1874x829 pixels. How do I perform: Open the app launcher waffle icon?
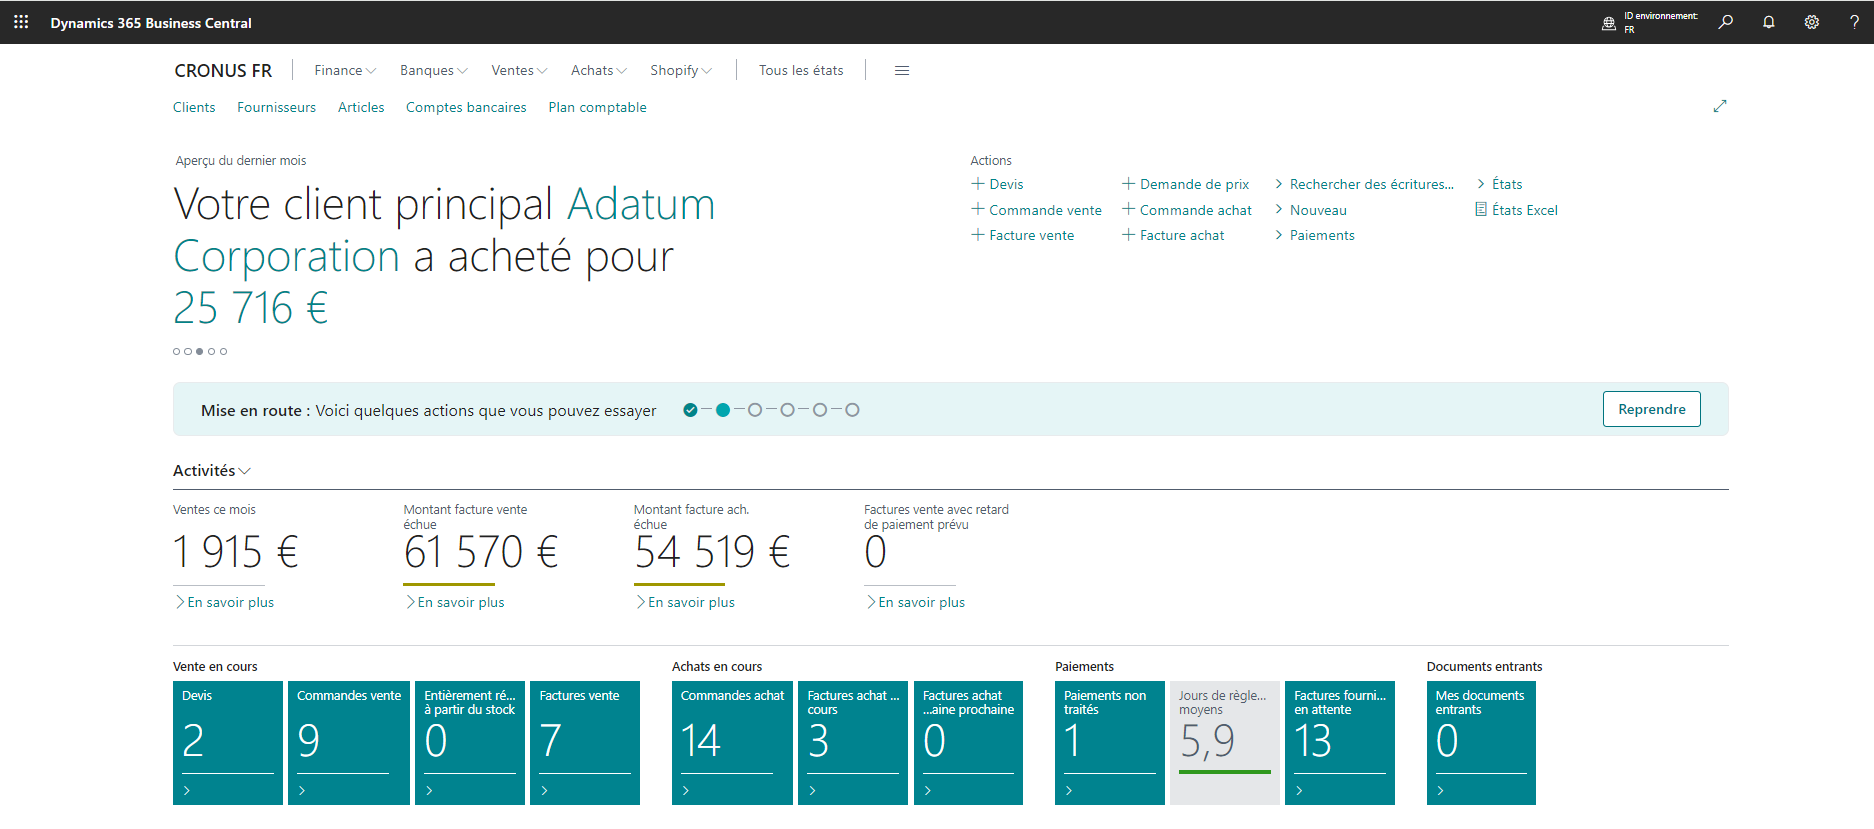pos(21,22)
